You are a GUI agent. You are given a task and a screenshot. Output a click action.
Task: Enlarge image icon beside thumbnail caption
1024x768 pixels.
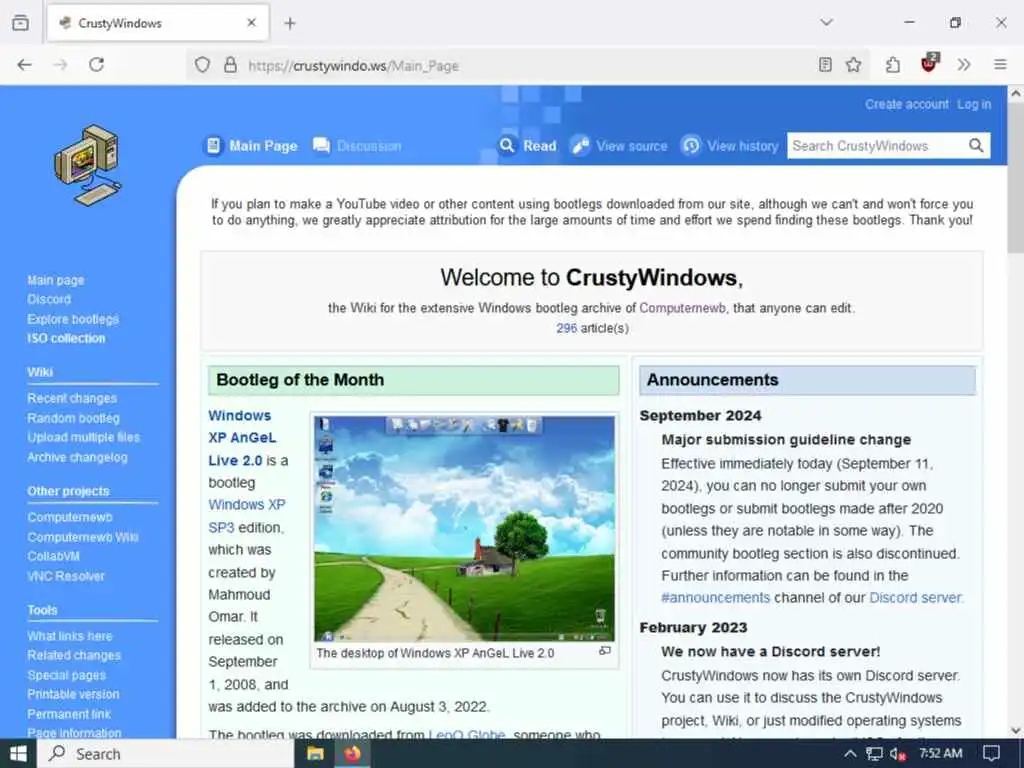[x=605, y=650]
